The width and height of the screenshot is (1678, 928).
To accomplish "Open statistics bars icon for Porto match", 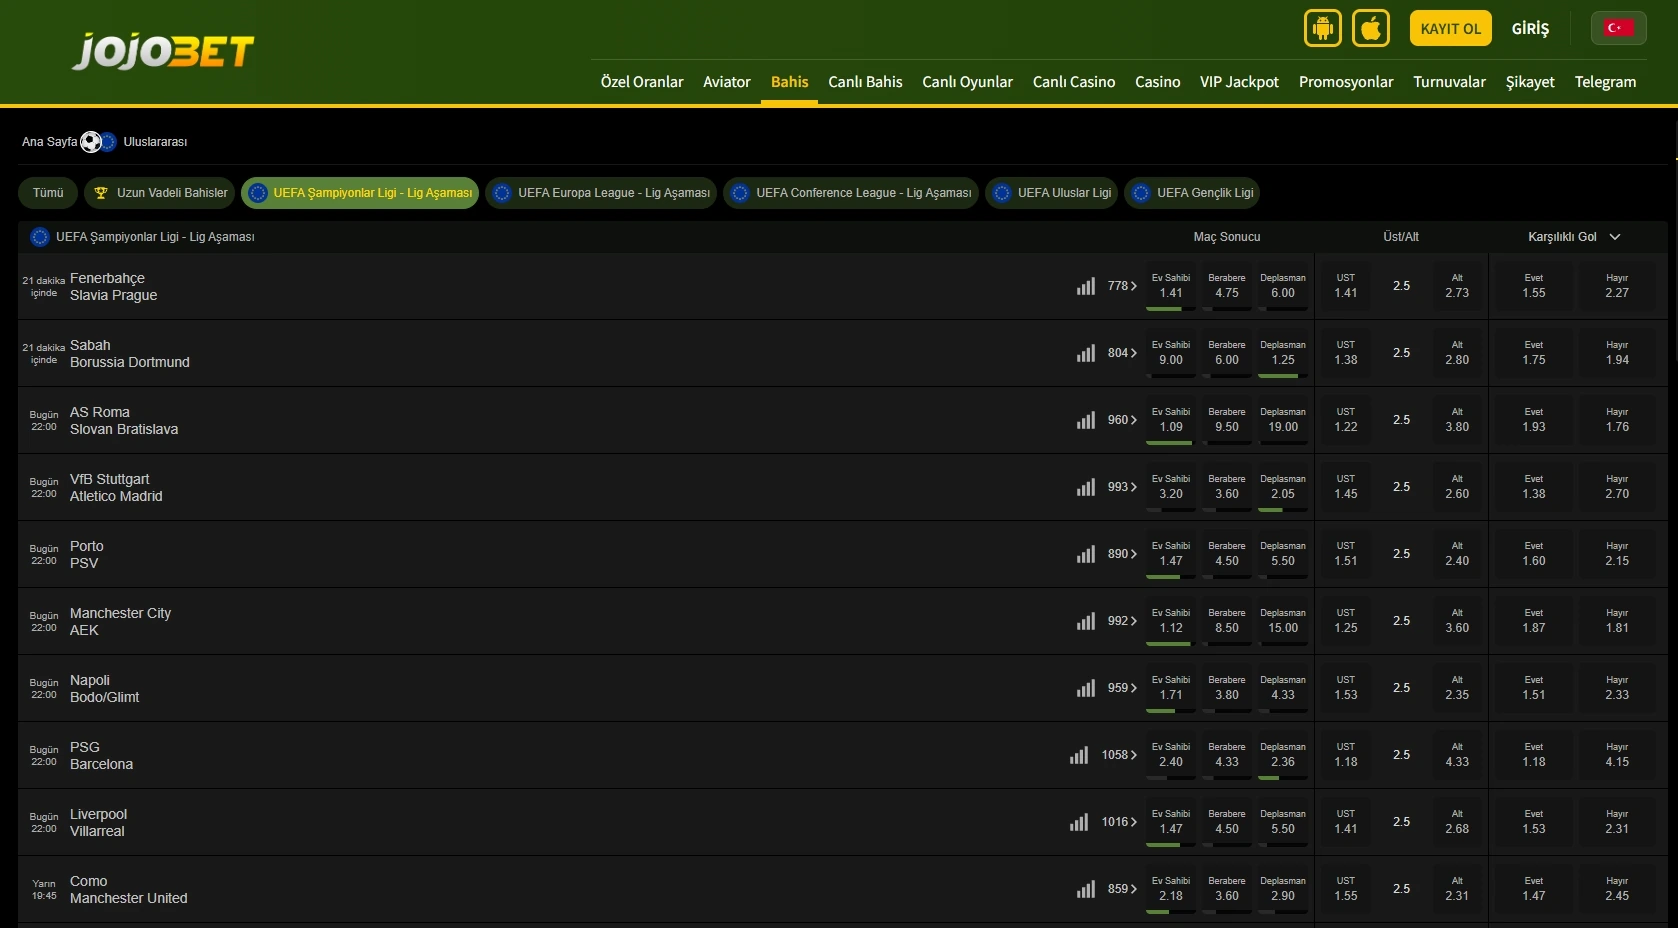I will click(1086, 554).
